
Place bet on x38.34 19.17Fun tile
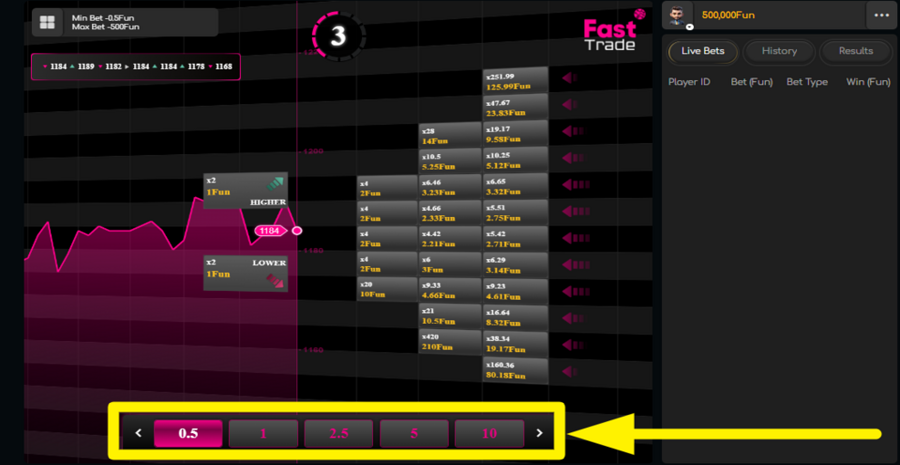pyautogui.click(x=515, y=345)
